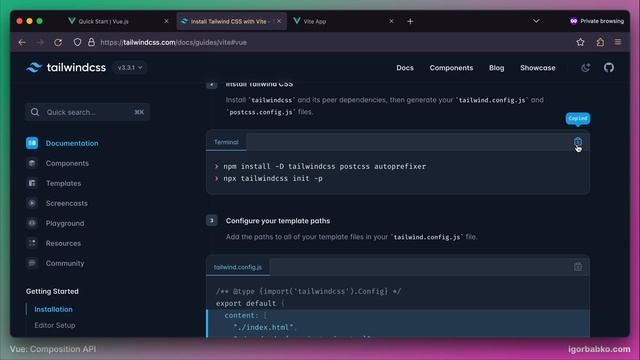Screen dimensions: 640x360
Task: Open the Resources sidebar link
Action: tap(63, 243)
